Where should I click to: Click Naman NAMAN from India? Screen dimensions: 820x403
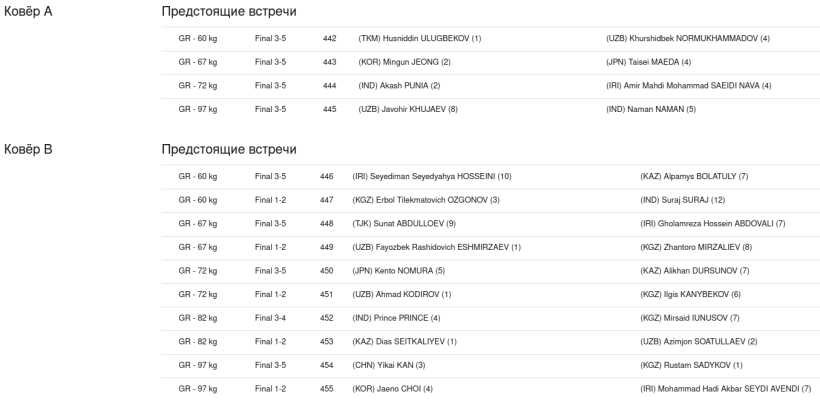point(651,109)
